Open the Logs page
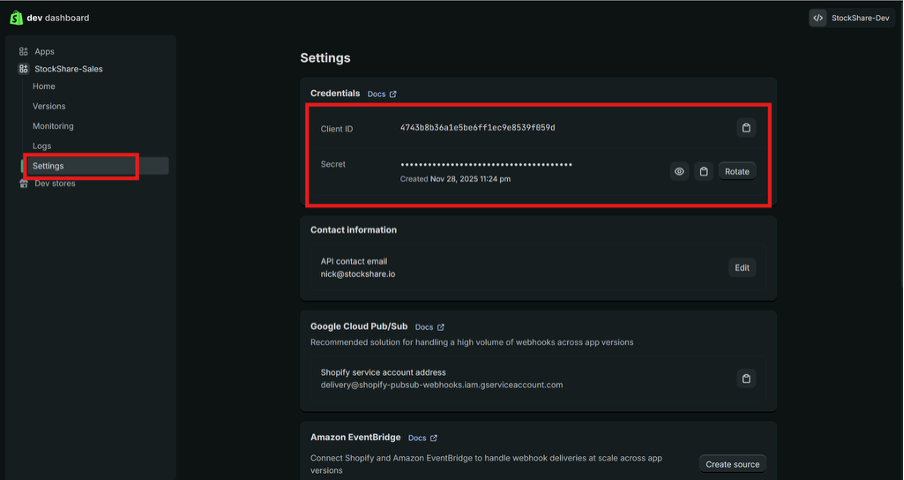 point(42,146)
